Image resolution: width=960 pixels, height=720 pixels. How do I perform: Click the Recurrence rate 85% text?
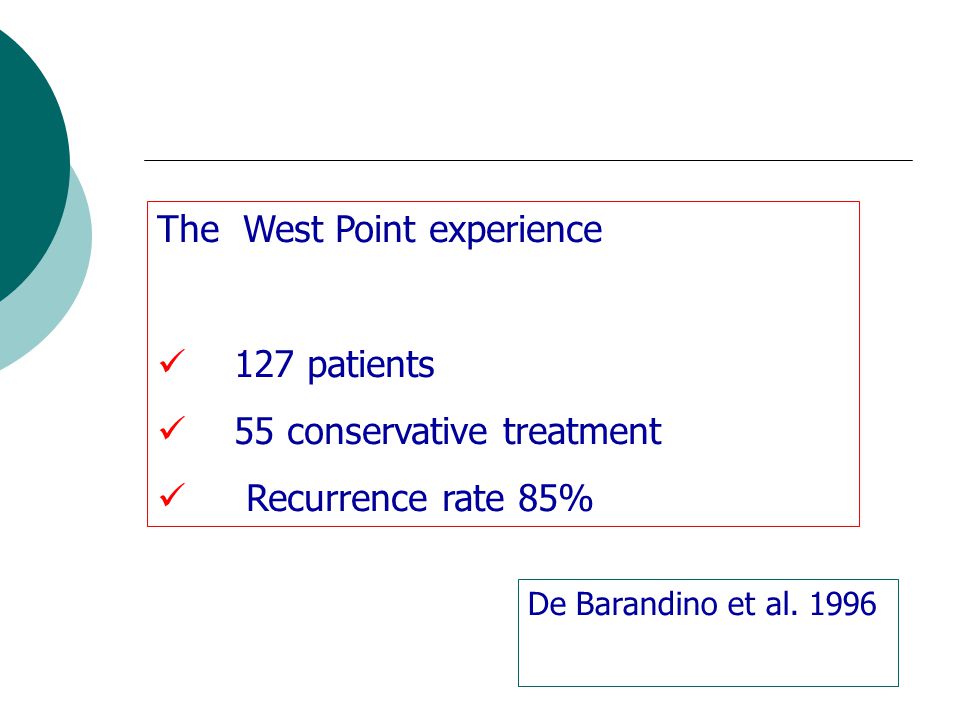tap(419, 498)
